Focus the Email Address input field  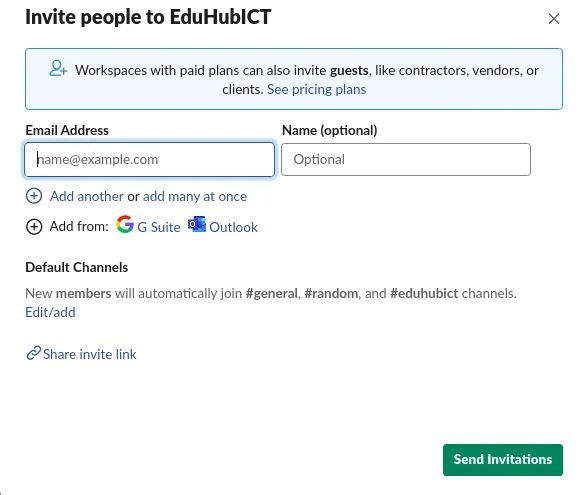[149, 160]
